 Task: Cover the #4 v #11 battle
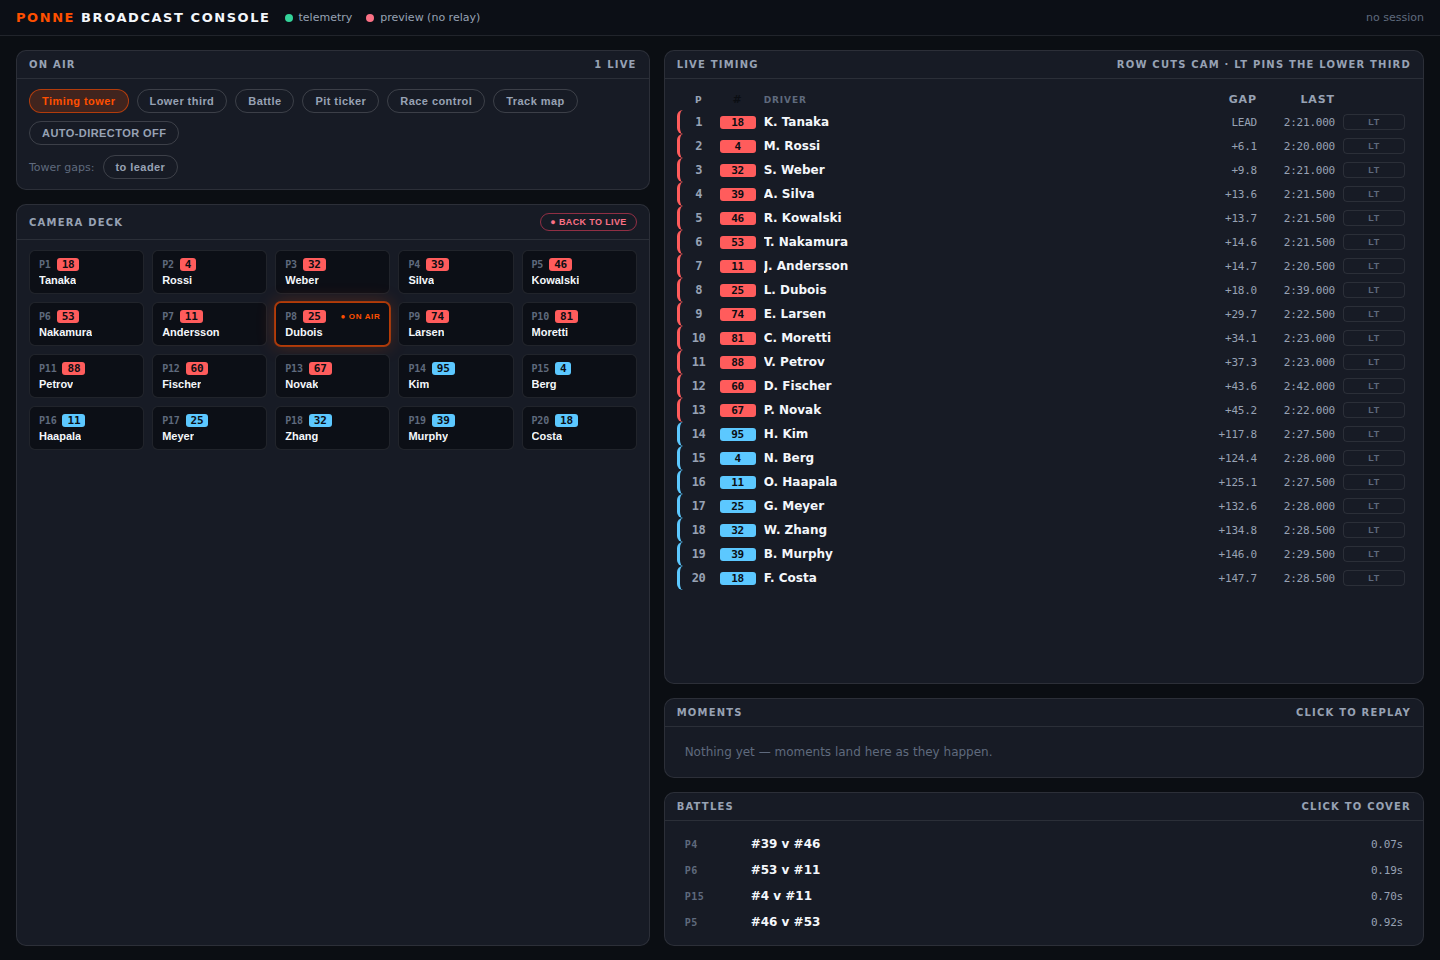pos(1044,896)
